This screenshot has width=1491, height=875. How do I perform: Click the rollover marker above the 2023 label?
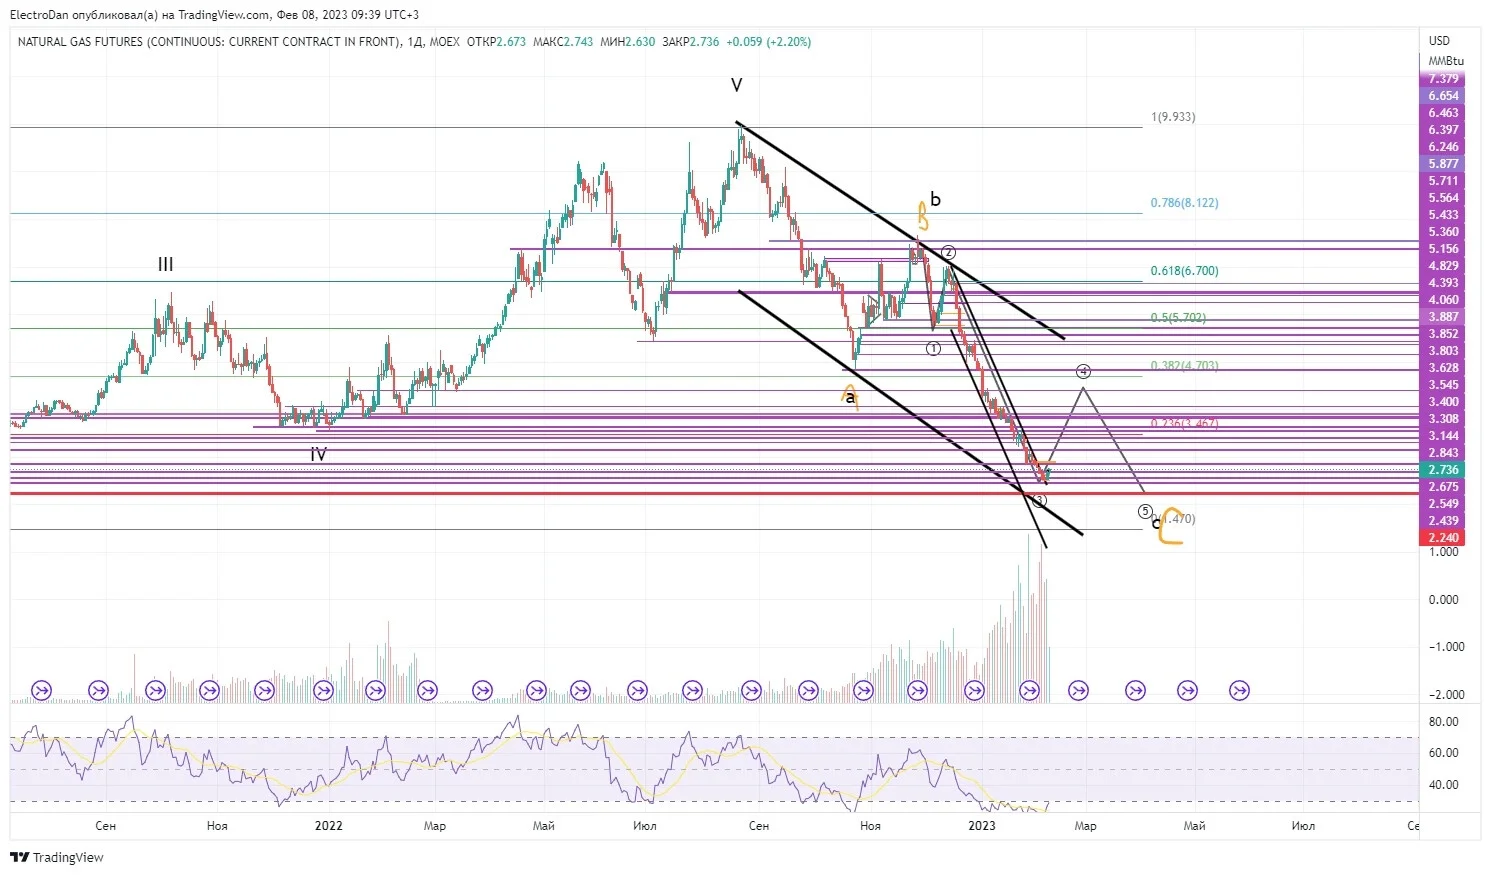pyautogui.click(x=975, y=690)
